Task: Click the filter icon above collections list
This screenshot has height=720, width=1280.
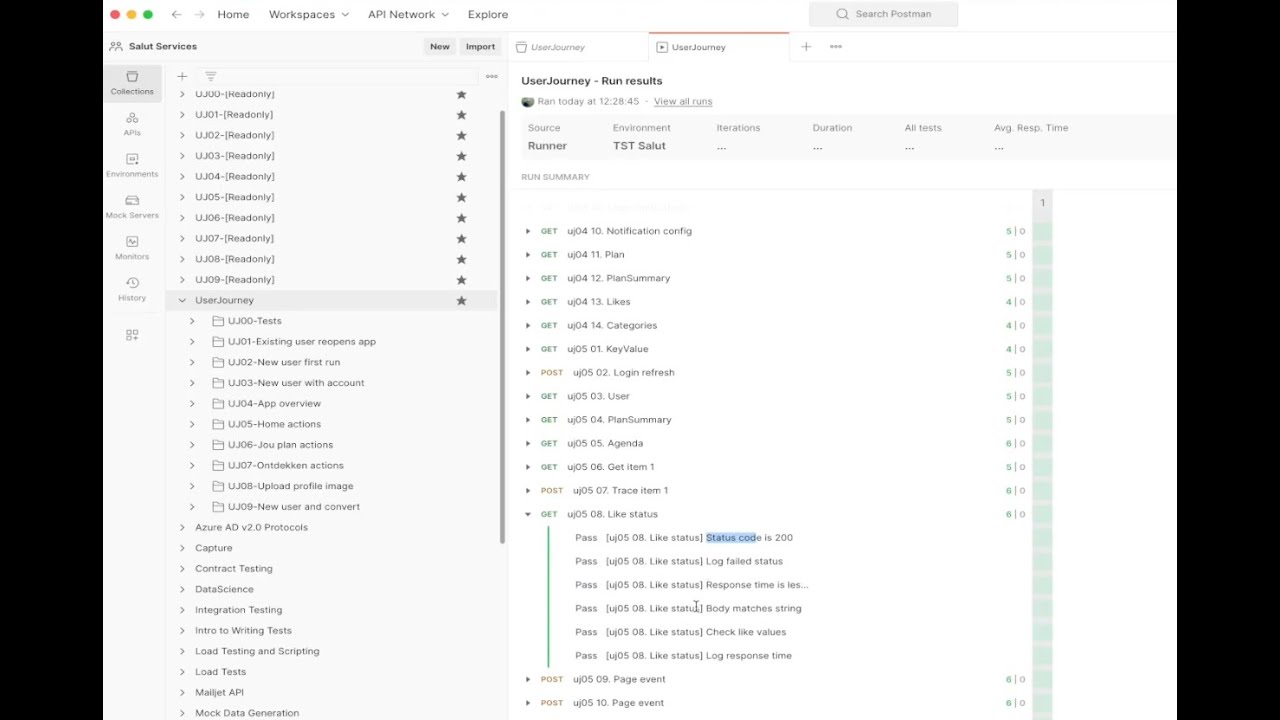Action: point(211,76)
